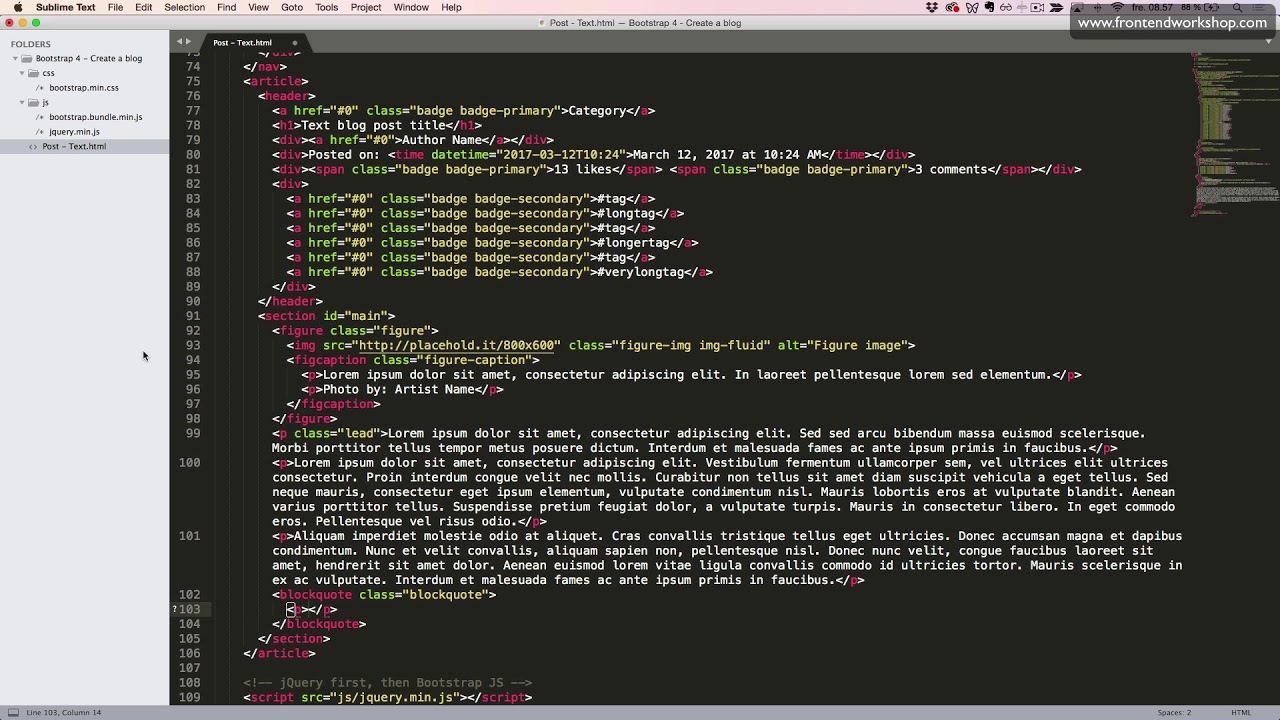This screenshot has width=1280, height=720.
Task: Open jquery.min.js in sidebar
Action: pos(74,132)
